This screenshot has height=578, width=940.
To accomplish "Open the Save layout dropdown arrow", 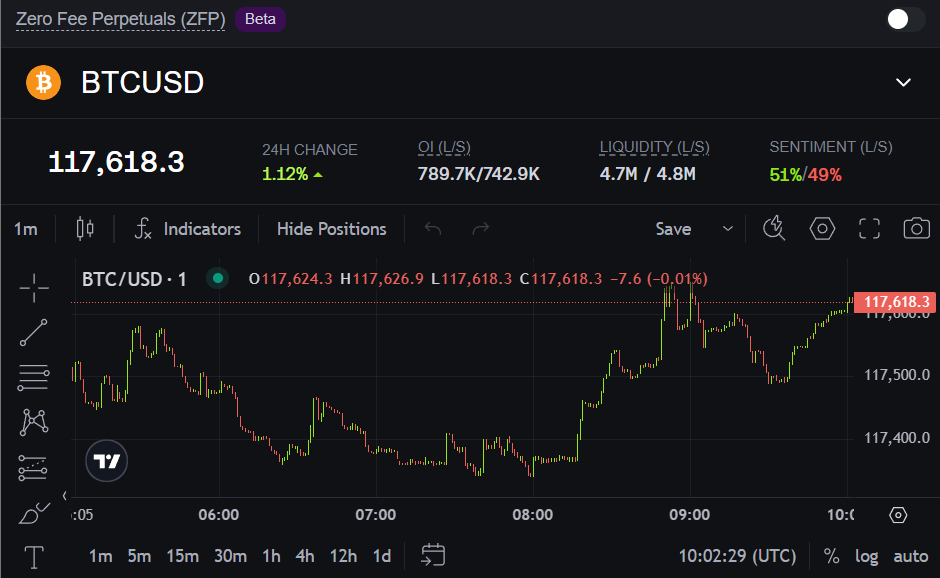I will point(728,229).
